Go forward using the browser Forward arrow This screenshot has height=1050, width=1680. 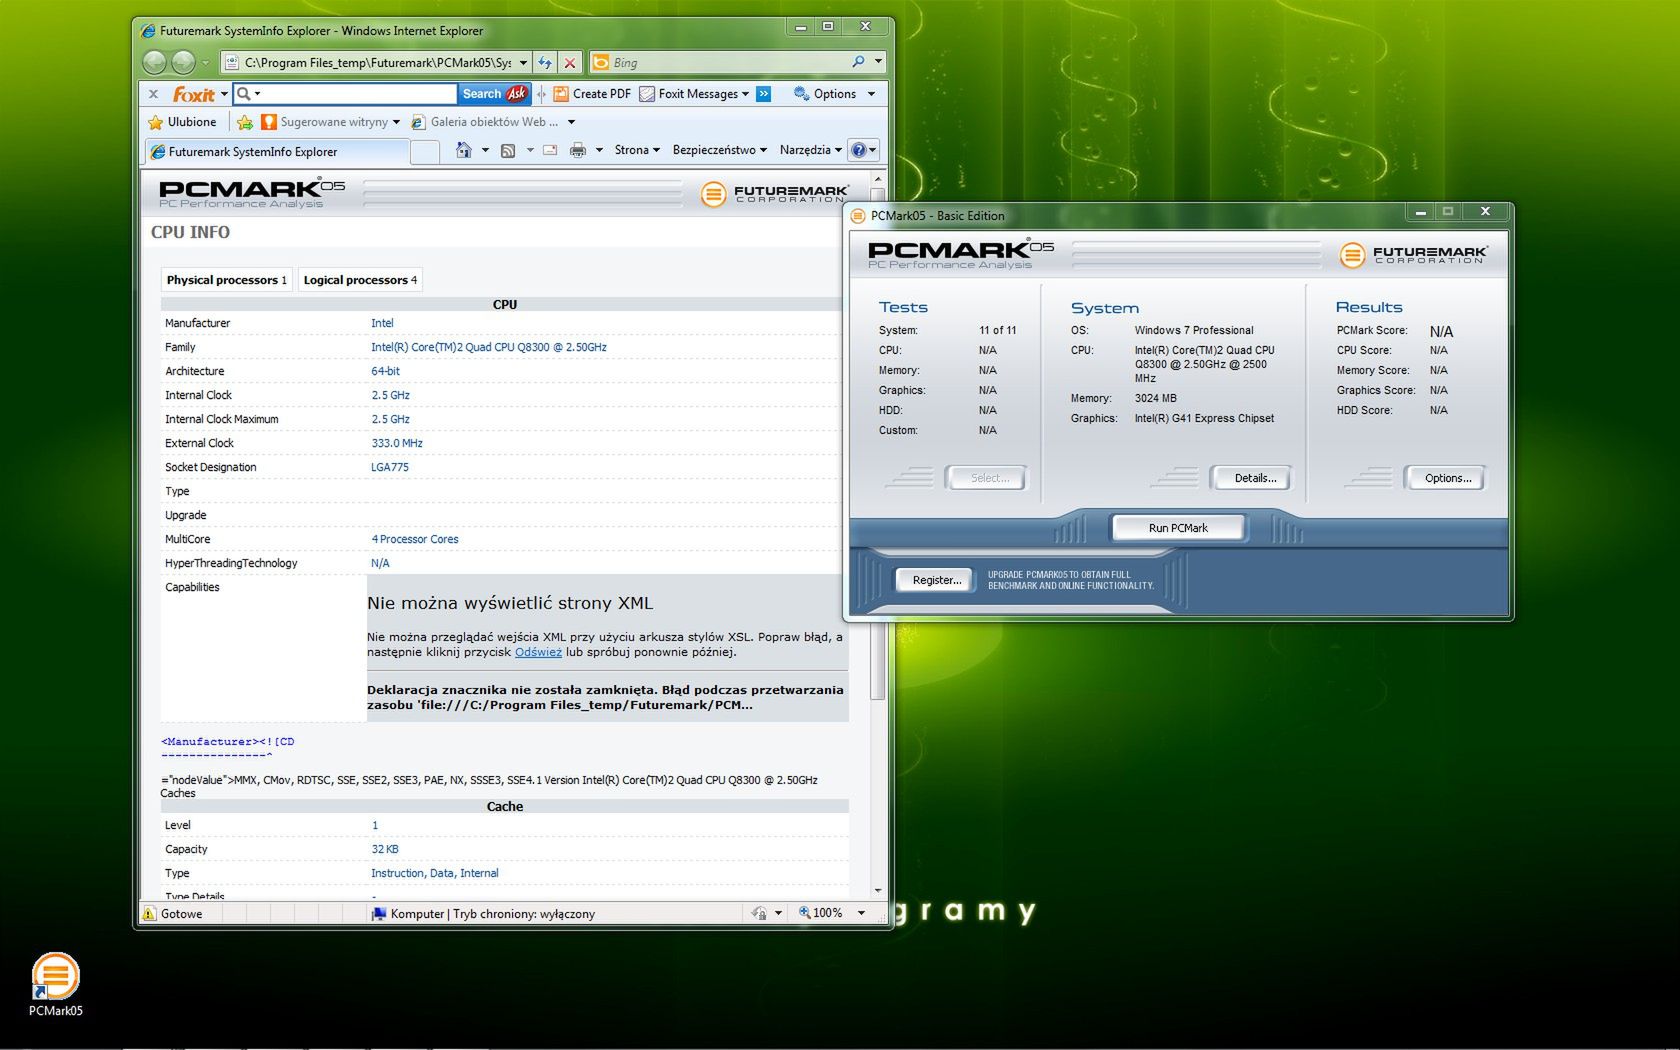tap(183, 63)
